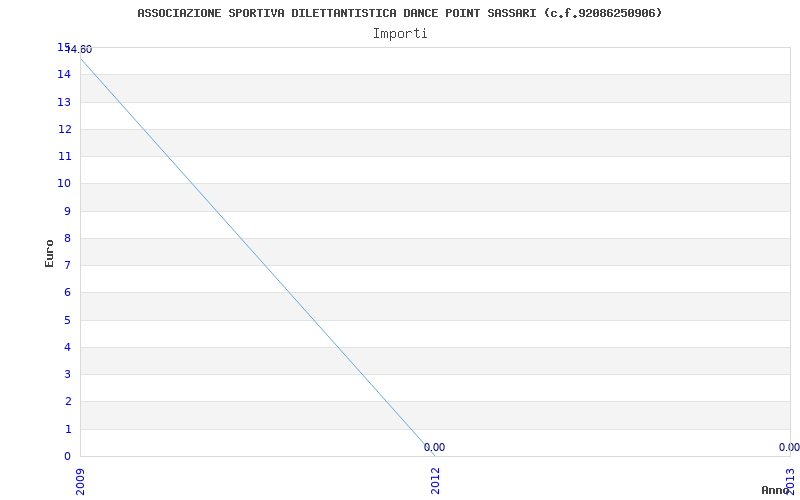Image resolution: width=800 pixels, height=500 pixels.
Task: Click y-axis tick label 12
Action: pyautogui.click(x=64, y=129)
